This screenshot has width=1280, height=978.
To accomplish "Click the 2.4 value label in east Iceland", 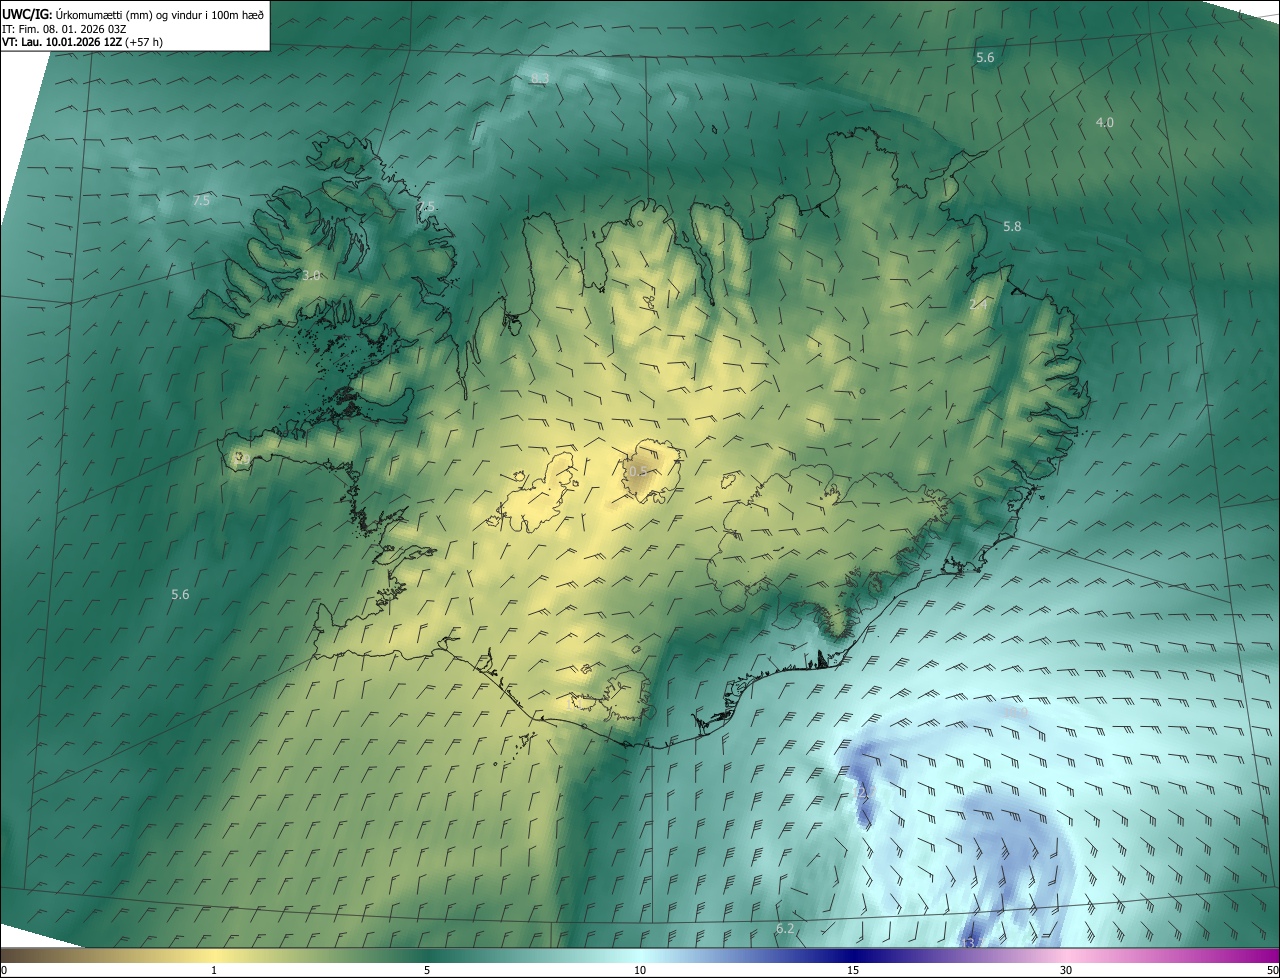I will pos(978,304).
